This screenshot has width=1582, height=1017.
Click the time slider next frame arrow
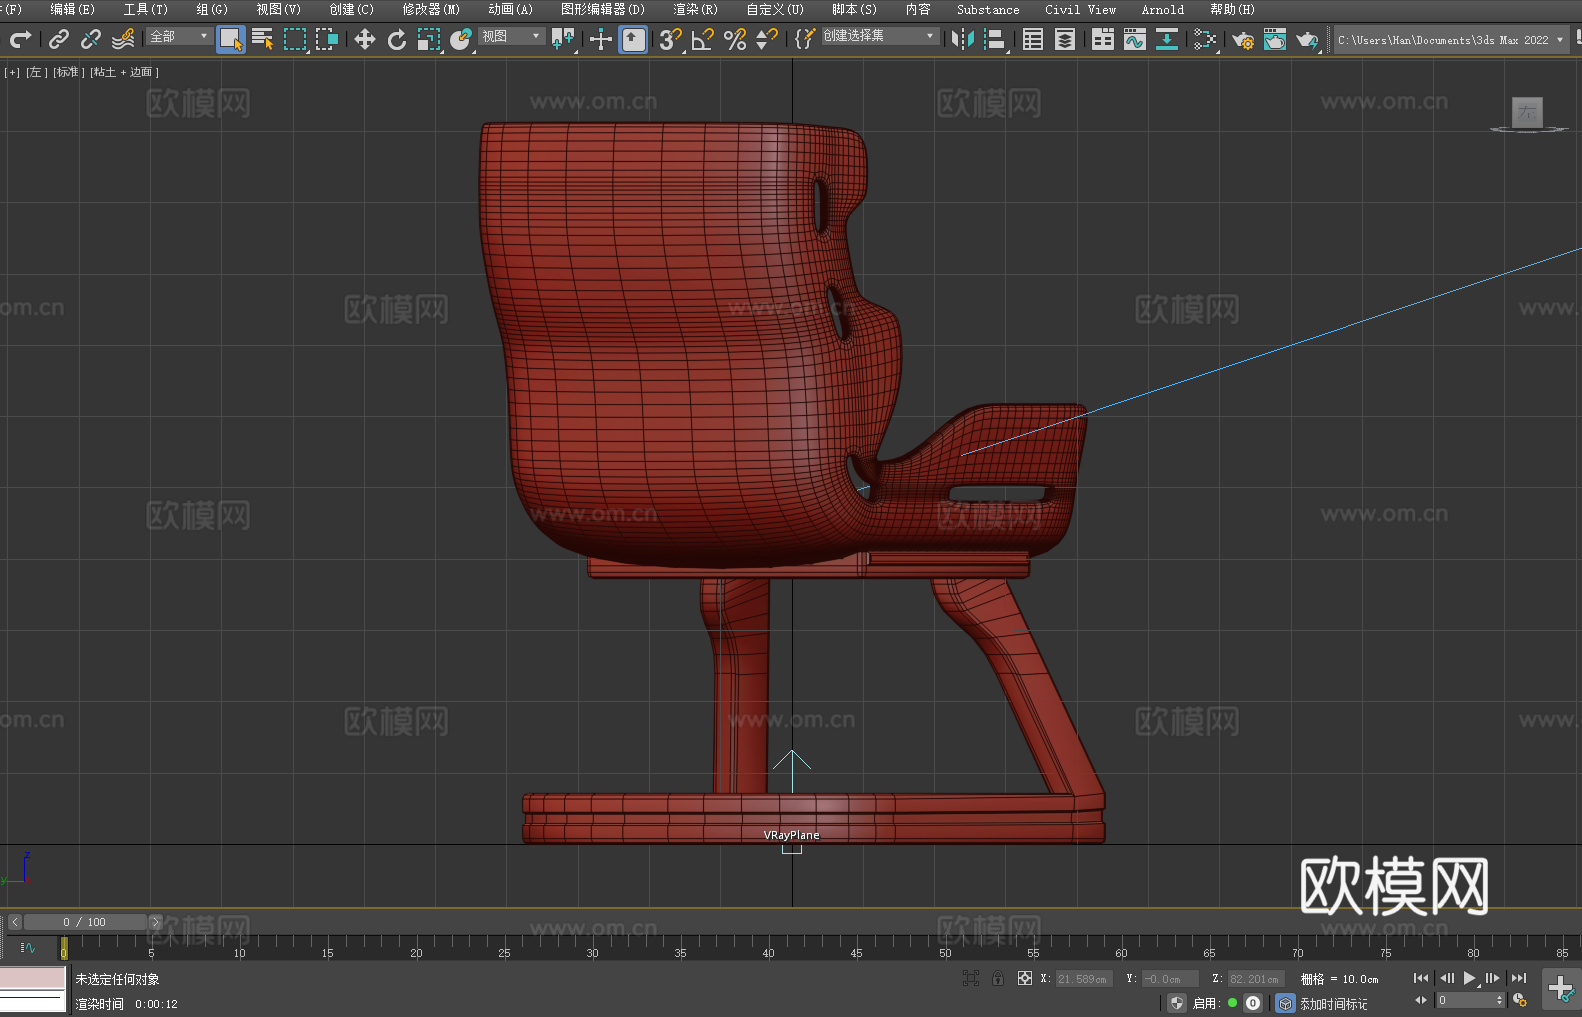click(155, 922)
